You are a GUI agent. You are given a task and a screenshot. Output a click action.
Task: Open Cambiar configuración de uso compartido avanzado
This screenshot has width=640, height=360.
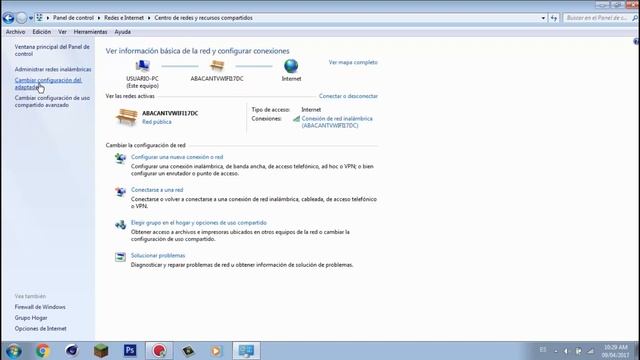52,102
